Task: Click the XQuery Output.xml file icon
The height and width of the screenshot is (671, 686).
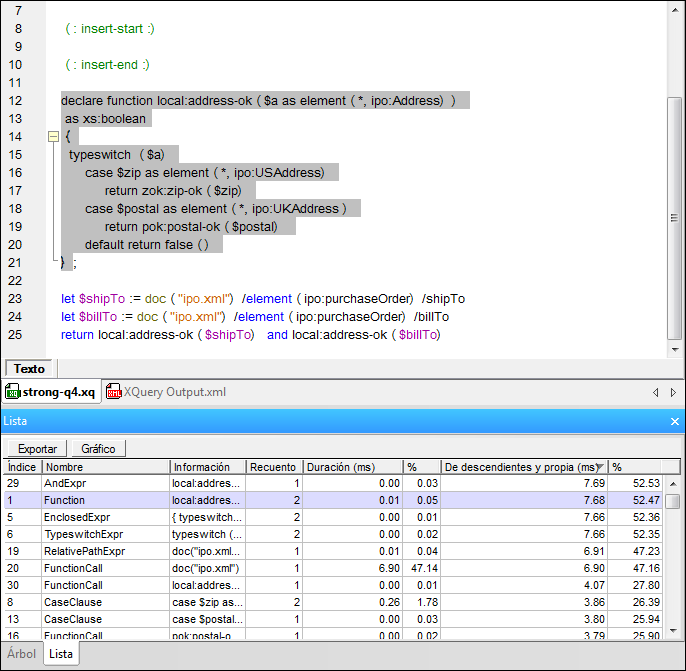Action: pos(114,392)
